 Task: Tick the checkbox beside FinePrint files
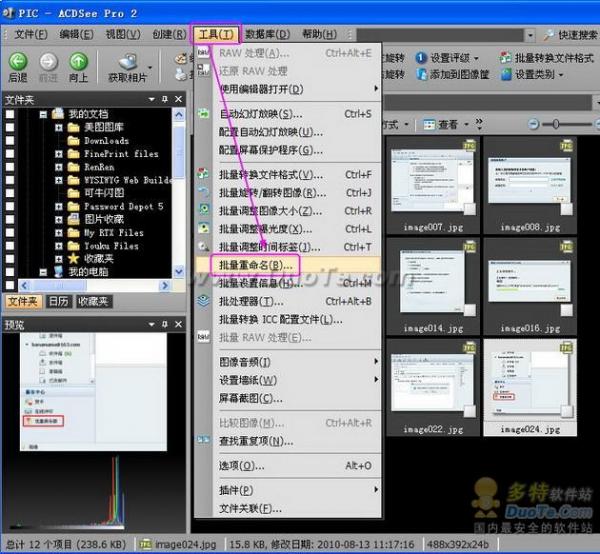(x=10, y=153)
